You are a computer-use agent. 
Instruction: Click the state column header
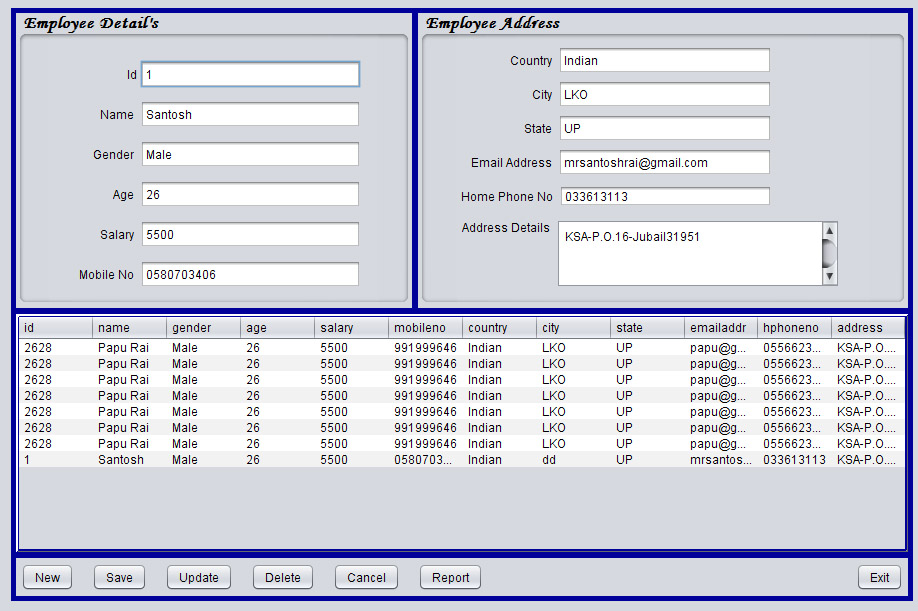tap(648, 328)
